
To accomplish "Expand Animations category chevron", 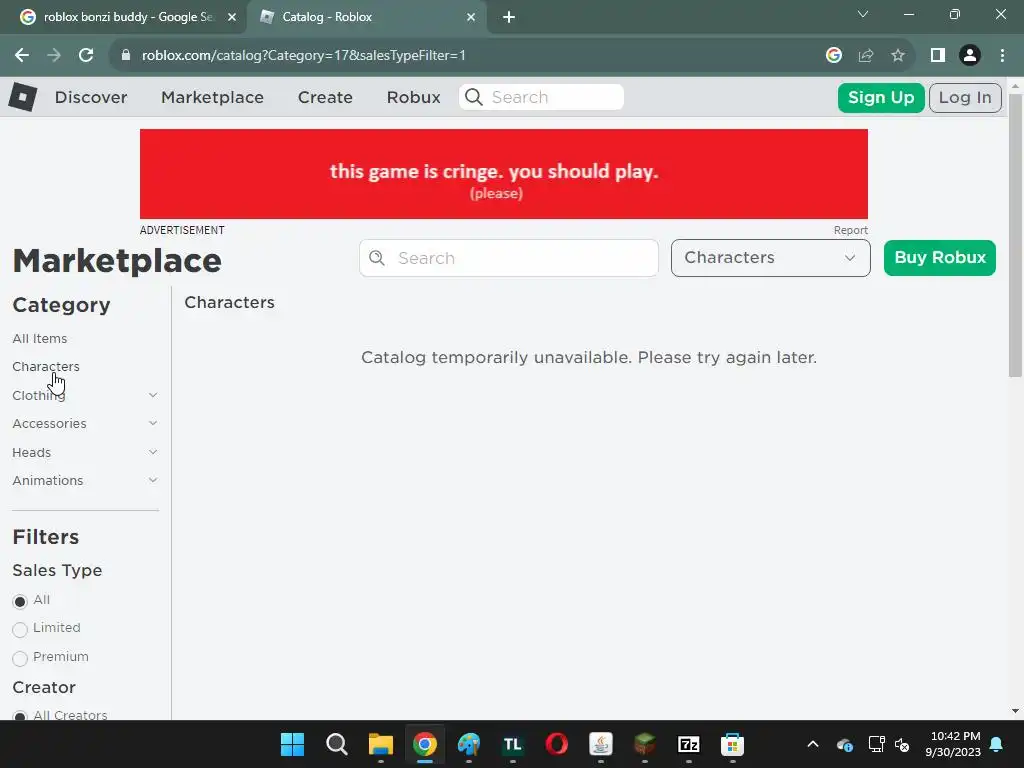I will coord(153,480).
